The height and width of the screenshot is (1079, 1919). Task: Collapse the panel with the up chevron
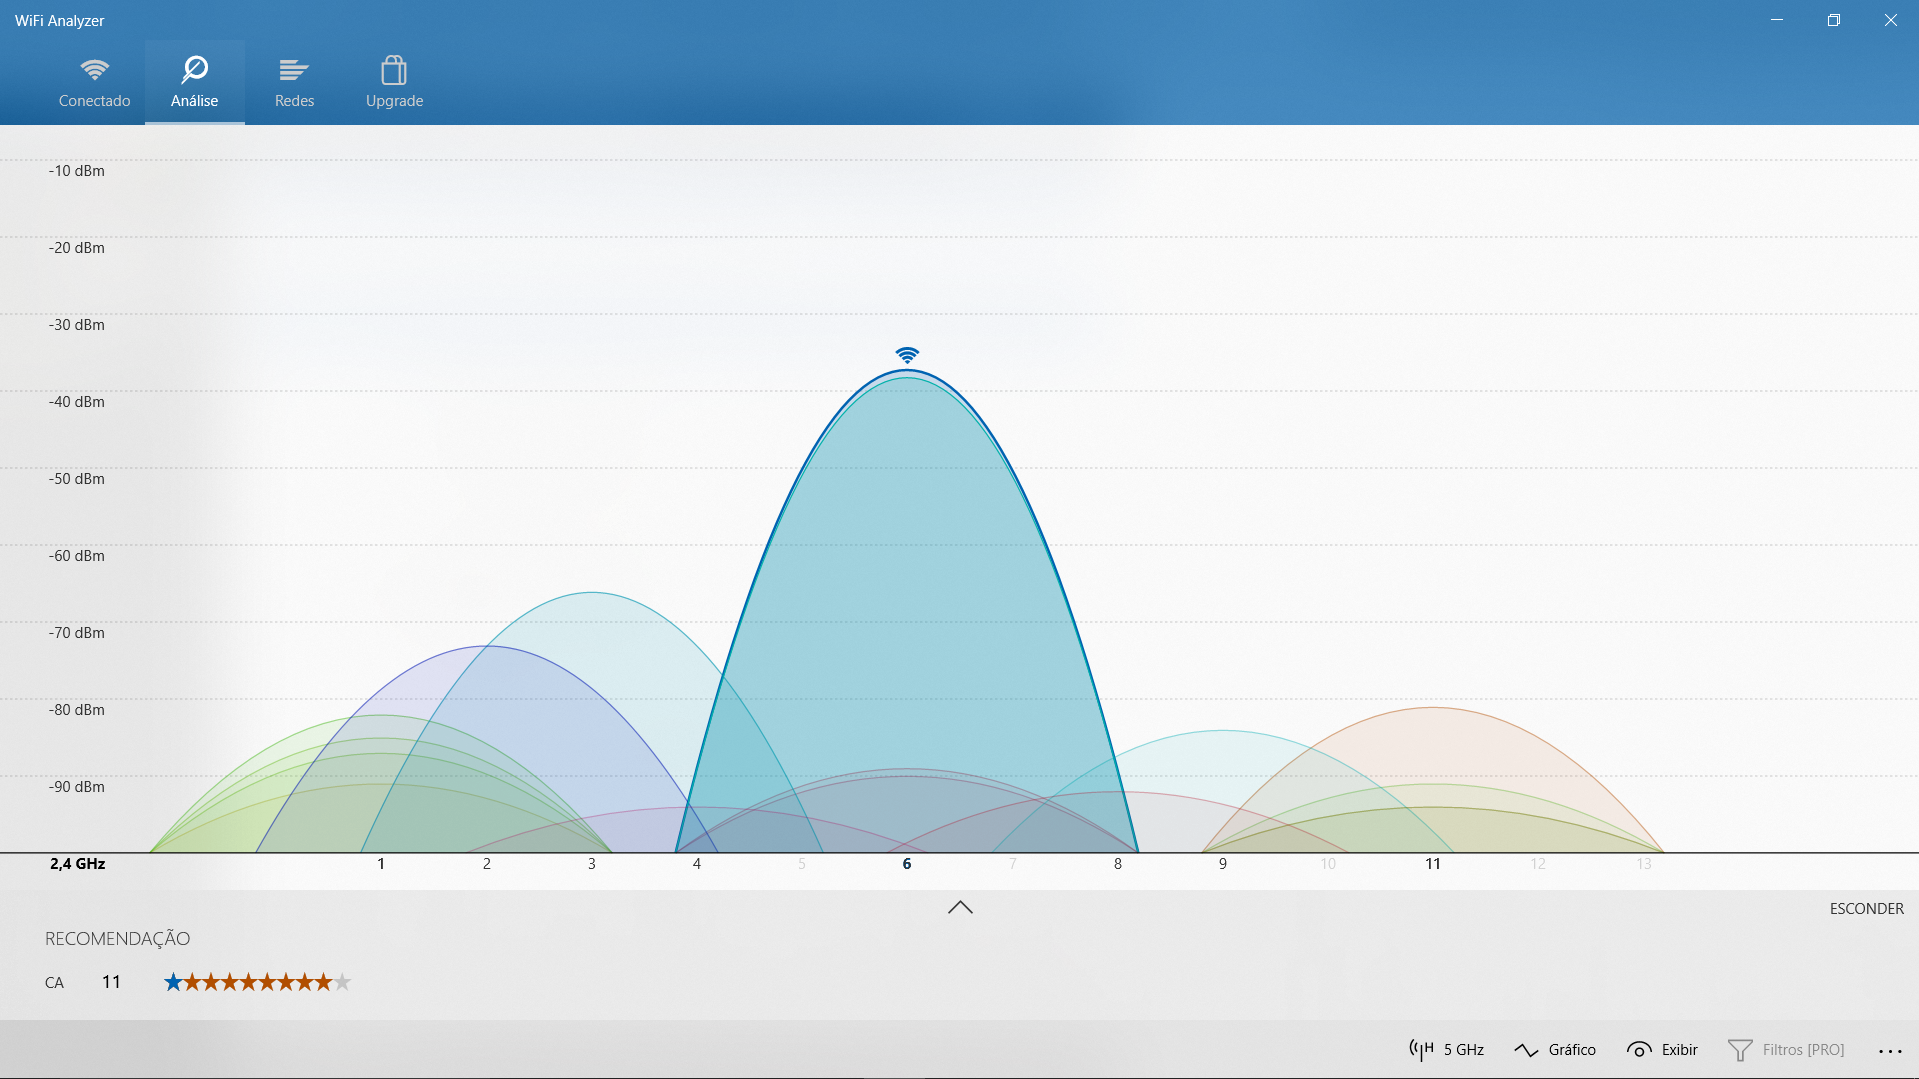point(960,907)
